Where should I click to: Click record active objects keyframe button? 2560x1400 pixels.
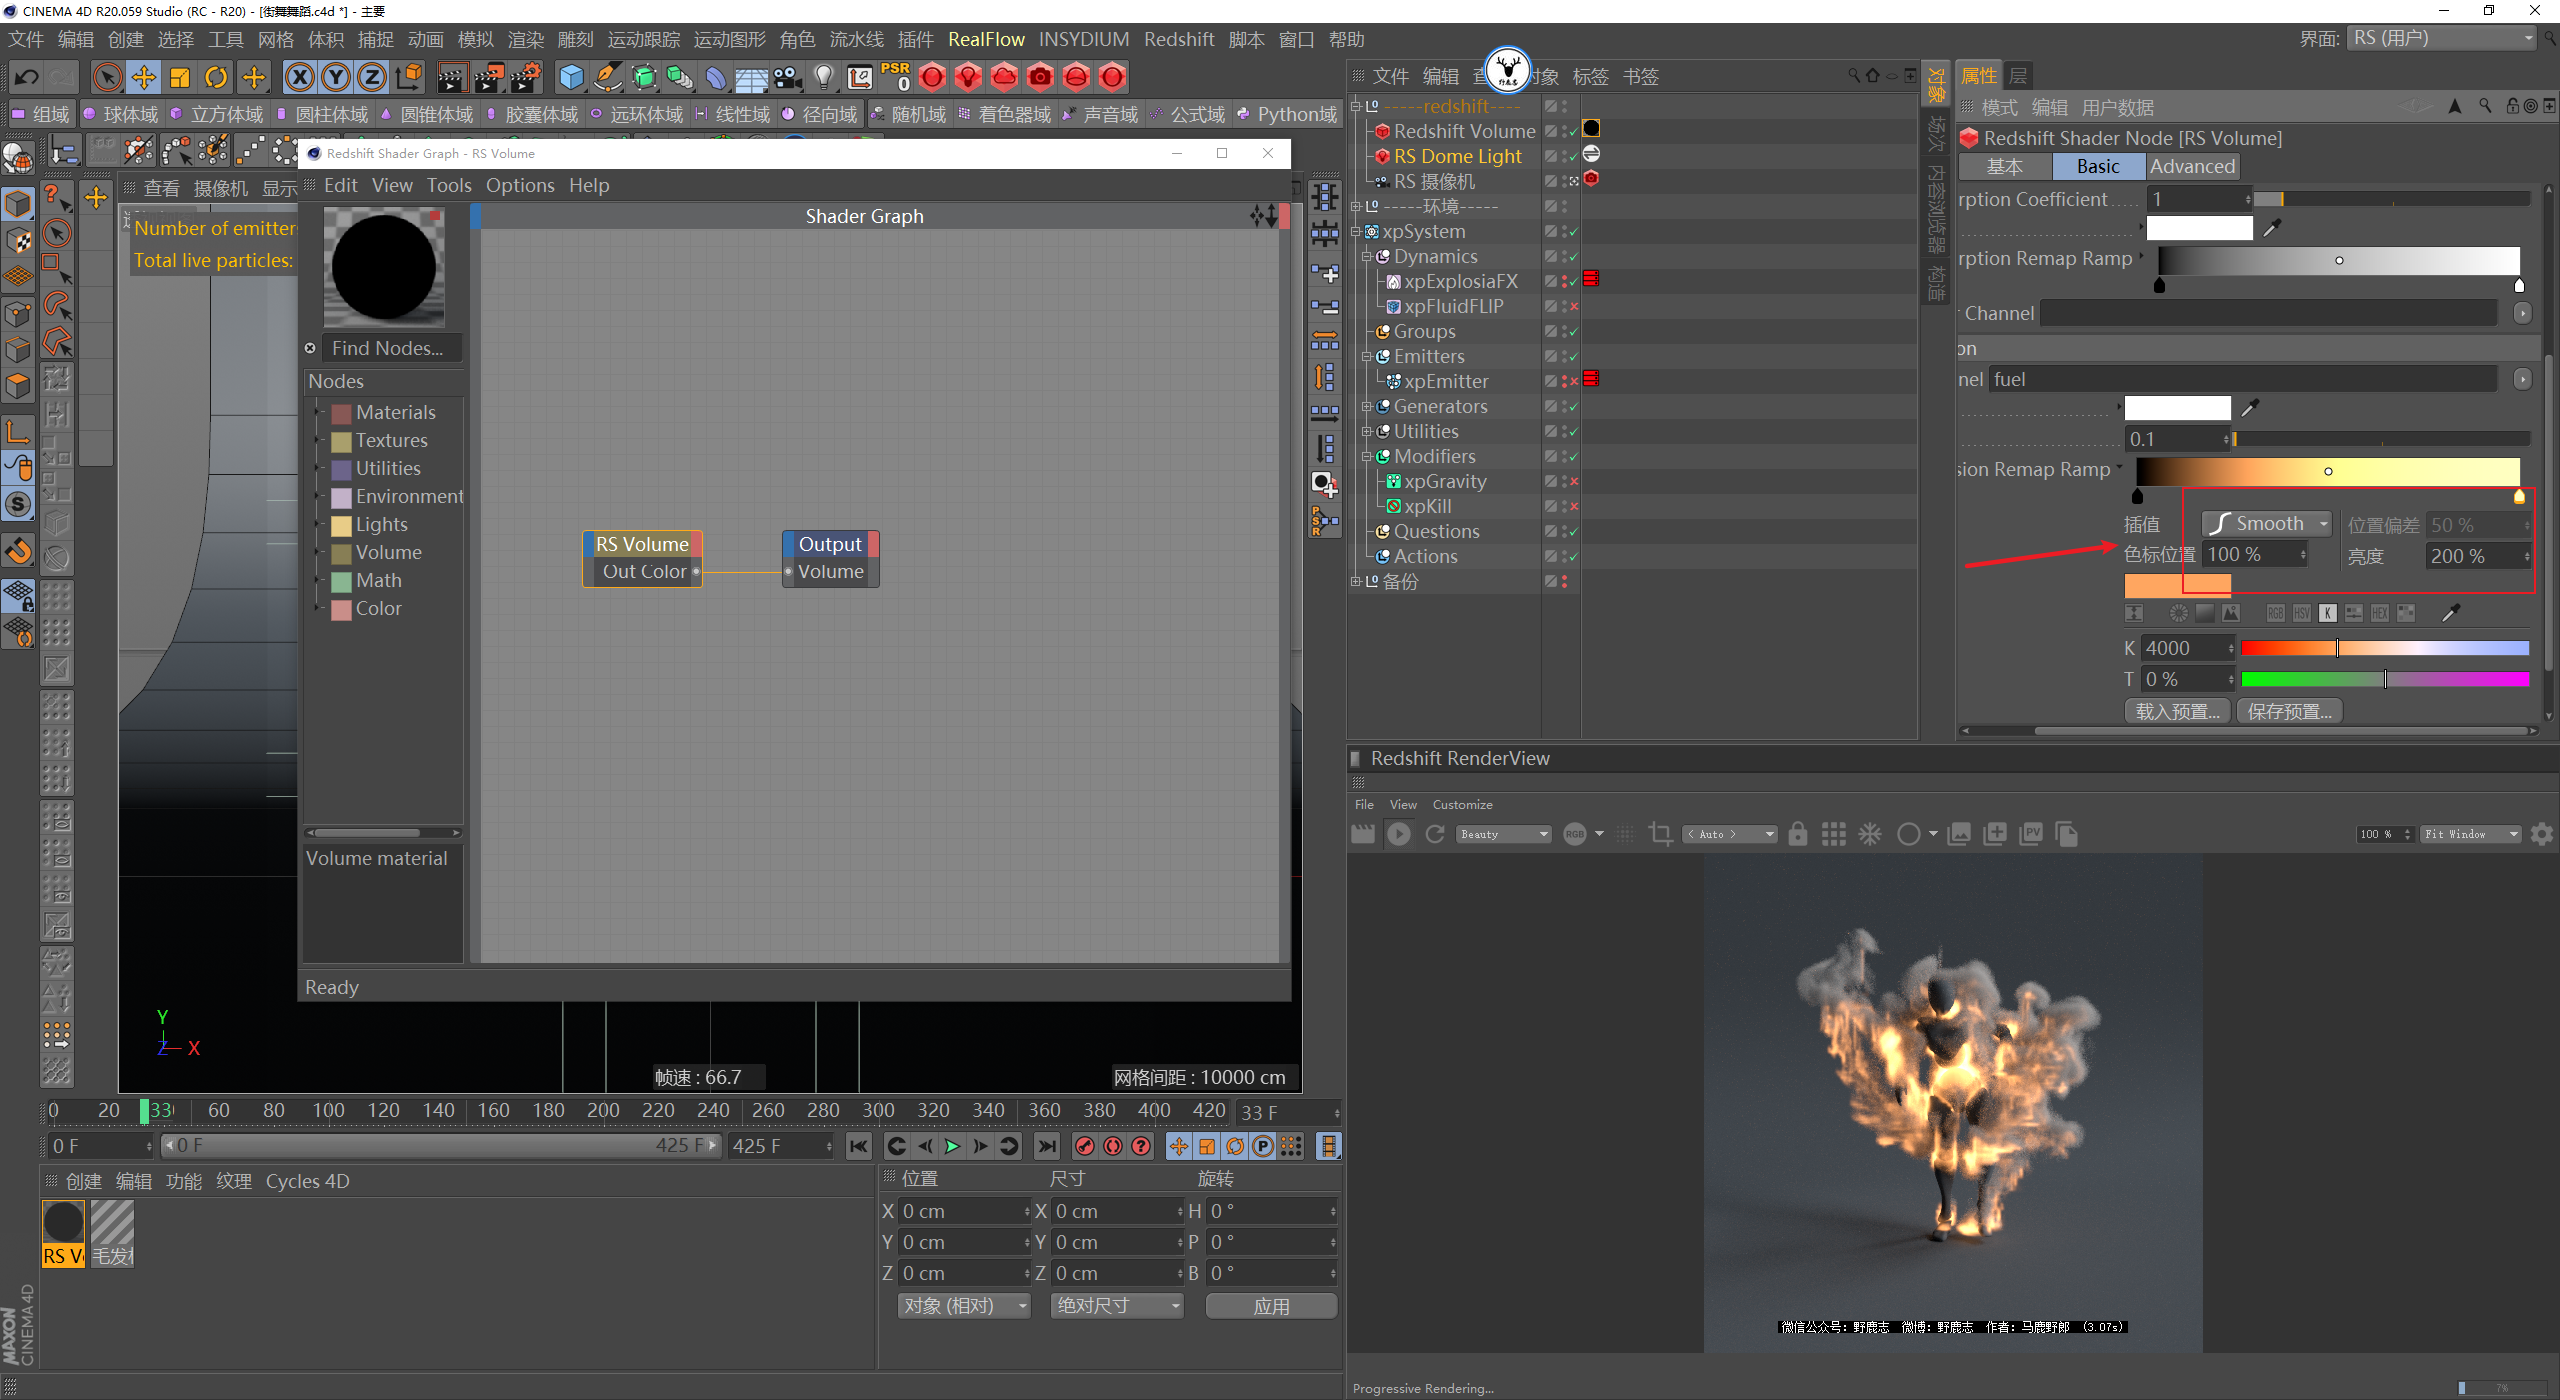point(1084,1146)
